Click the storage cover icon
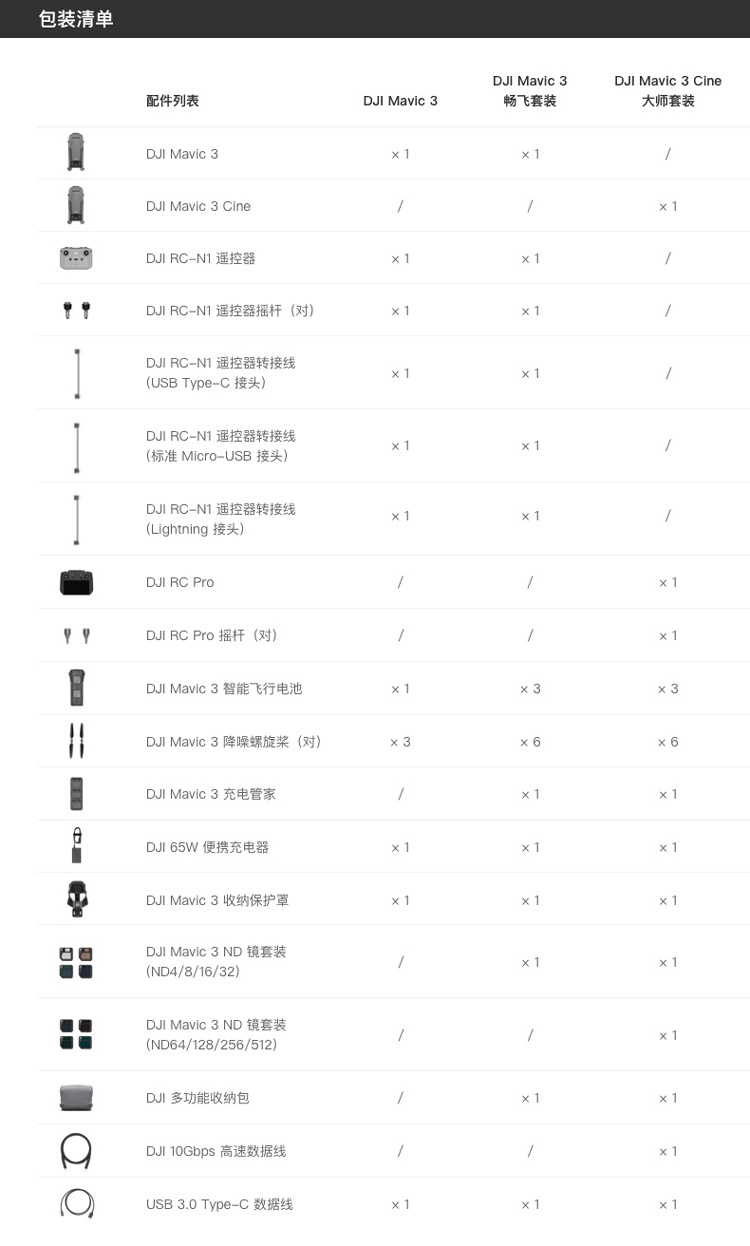Screen dimensions: 750x1246 pyautogui.click(x=76, y=899)
